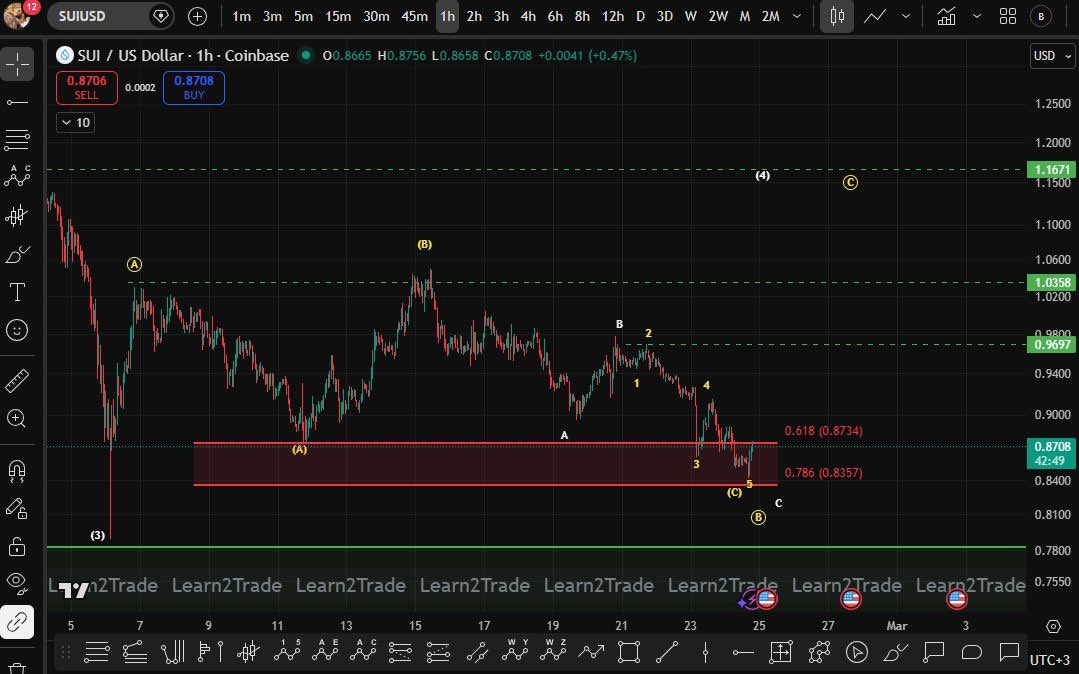Screen dimensions: 1079x674
Task: Expand the chart style chevron next to line icon
Action: (906, 17)
